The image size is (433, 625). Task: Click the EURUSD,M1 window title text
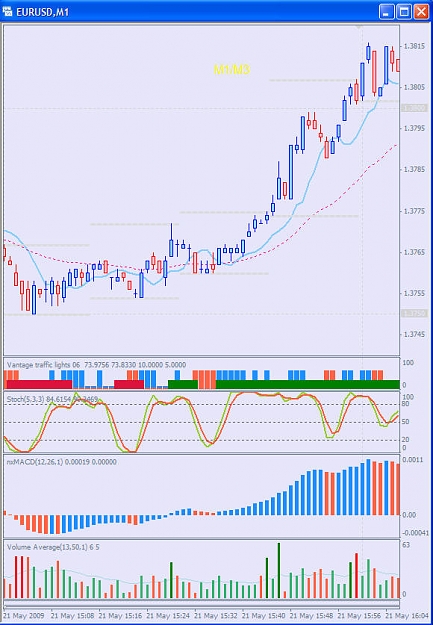coord(42,12)
